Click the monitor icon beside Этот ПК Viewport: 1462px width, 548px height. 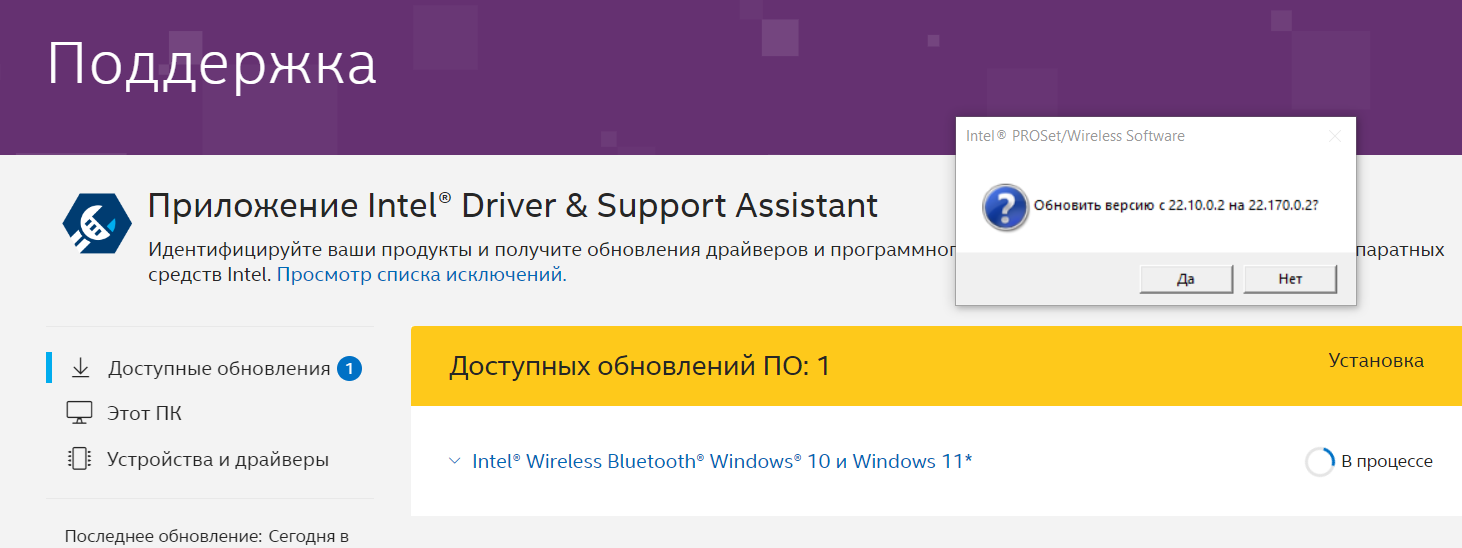[x=79, y=413]
